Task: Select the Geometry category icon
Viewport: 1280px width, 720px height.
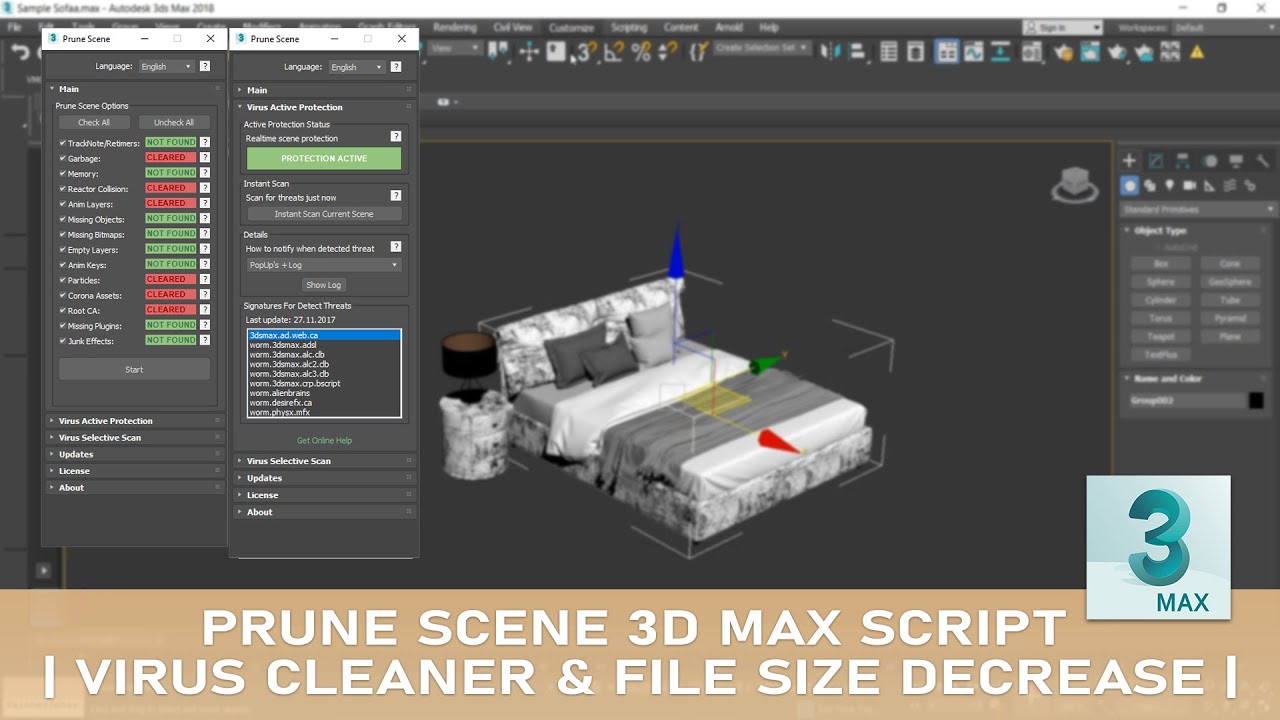Action: coord(1130,185)
